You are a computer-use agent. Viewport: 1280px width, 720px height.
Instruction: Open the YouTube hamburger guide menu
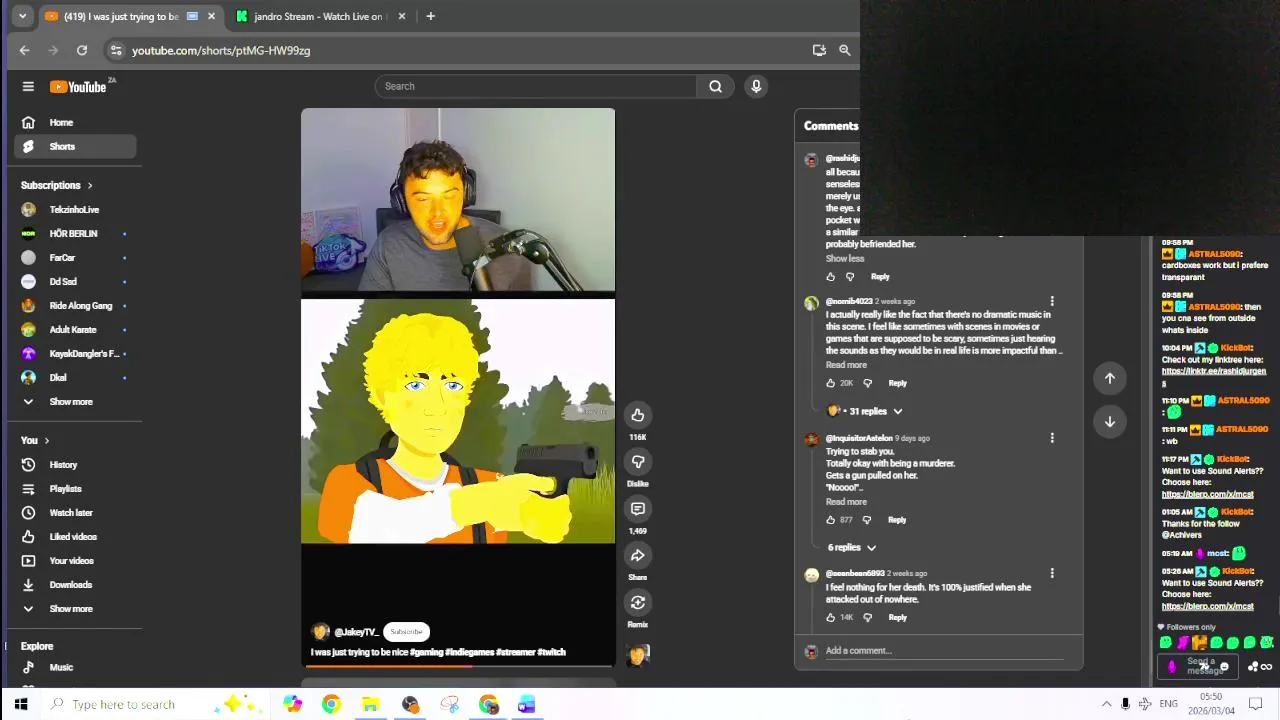click(28, 86)
